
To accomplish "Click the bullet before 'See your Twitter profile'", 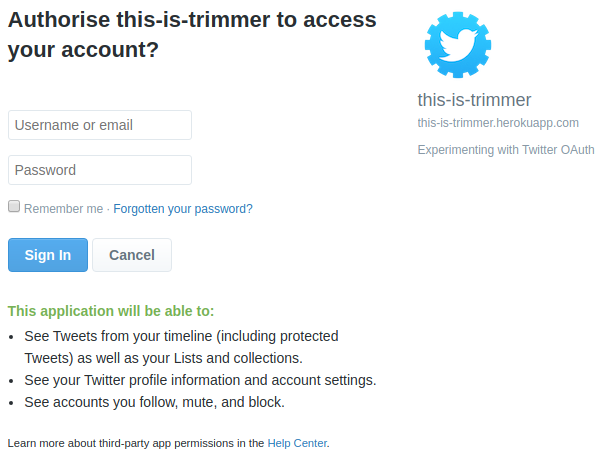I will pyautogui.click(x=11, y=381).
